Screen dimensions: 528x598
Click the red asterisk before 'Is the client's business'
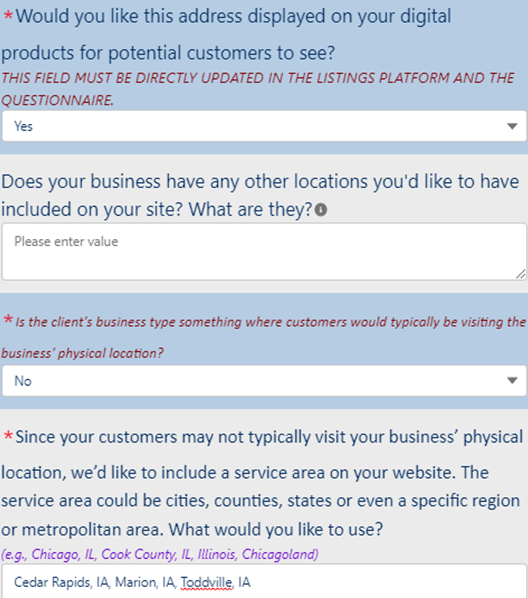pyautogui.click(x=8, y=320)
